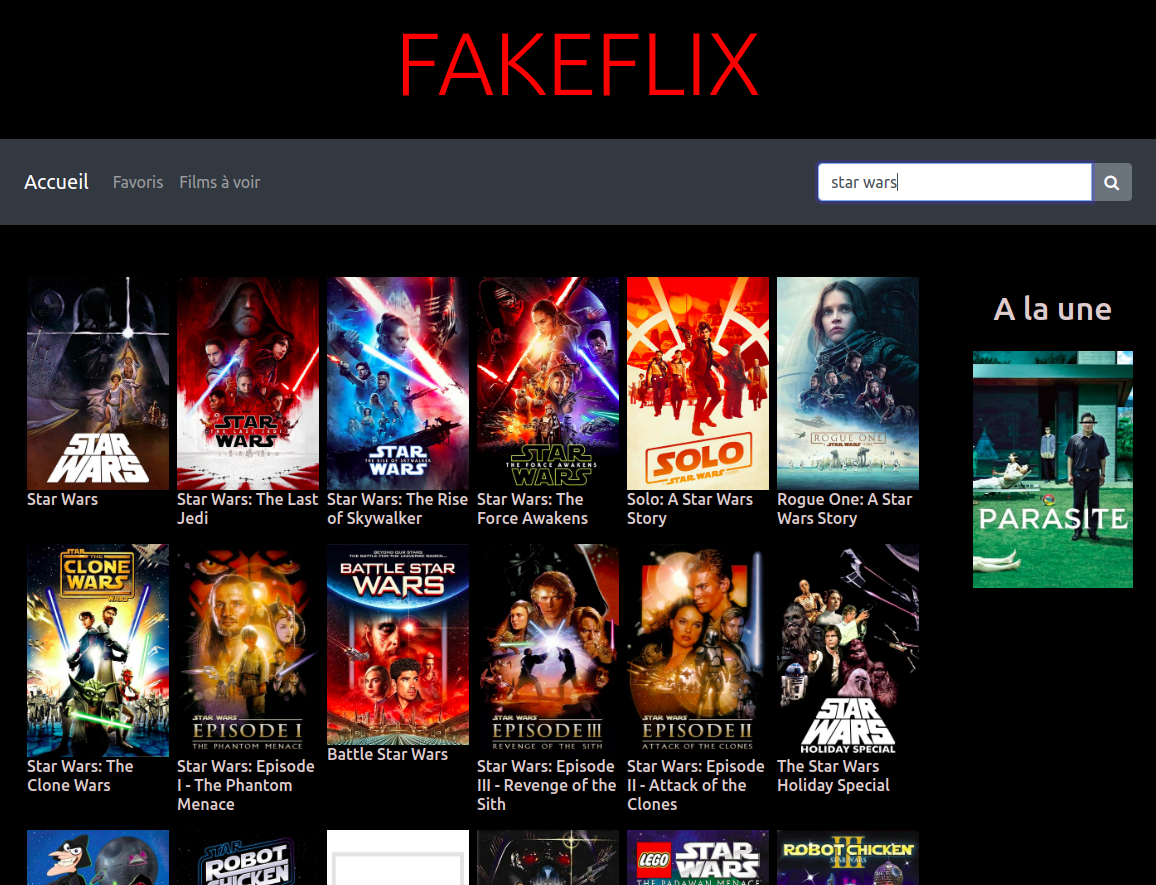This screenshot has width=1156, height=885.
Task: Click the FAKEFLIX logo title
Action: [578, 65]
